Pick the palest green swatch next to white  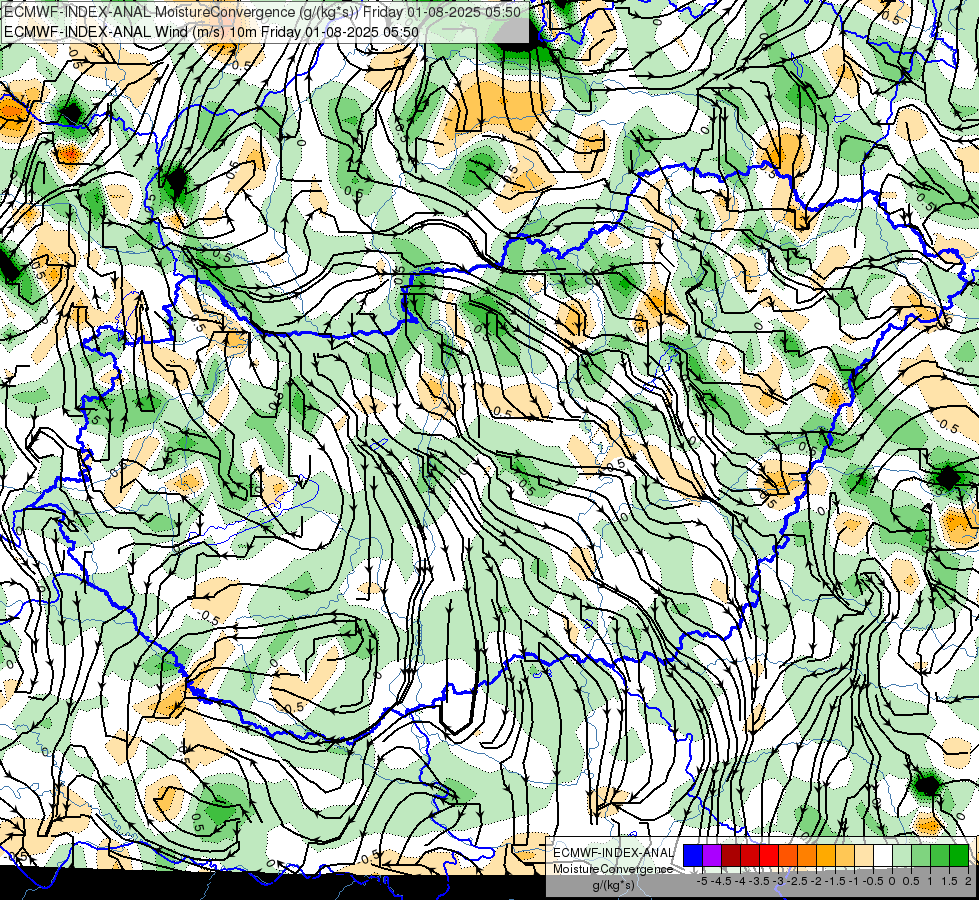tap(902, 855)
